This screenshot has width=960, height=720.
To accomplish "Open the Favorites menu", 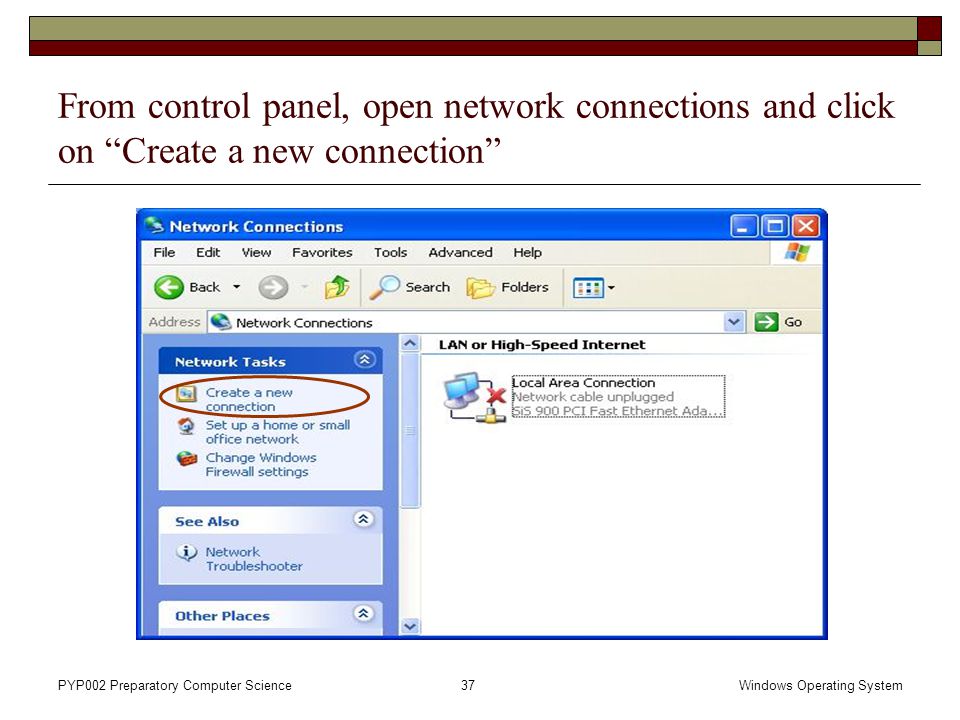I will pyautogui.click(x=323, y=252).
